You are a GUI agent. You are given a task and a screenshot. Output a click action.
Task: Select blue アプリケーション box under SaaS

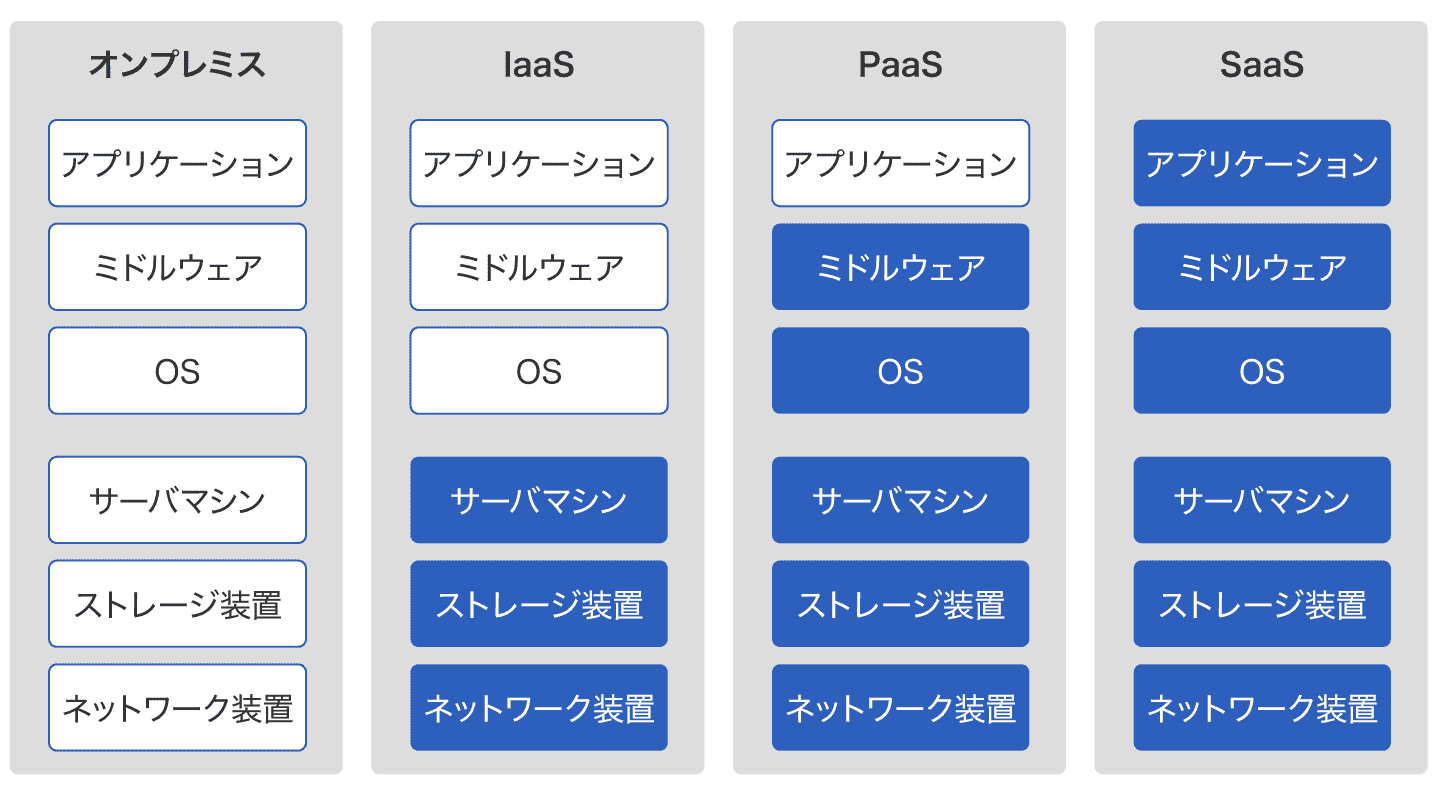click(1262, 163)
